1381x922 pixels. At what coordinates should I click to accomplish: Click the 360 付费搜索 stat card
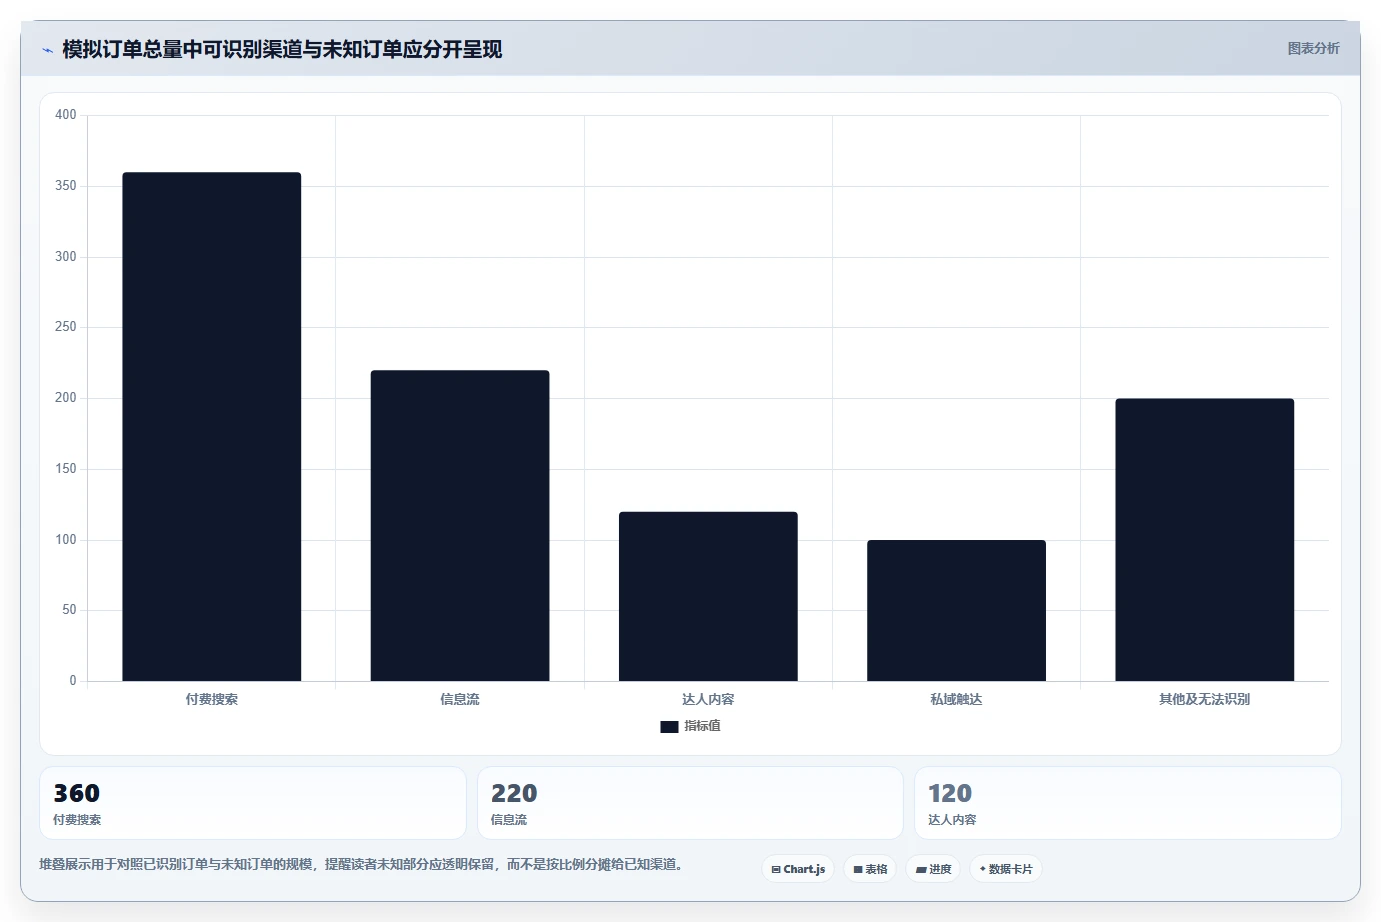[253, 803]
